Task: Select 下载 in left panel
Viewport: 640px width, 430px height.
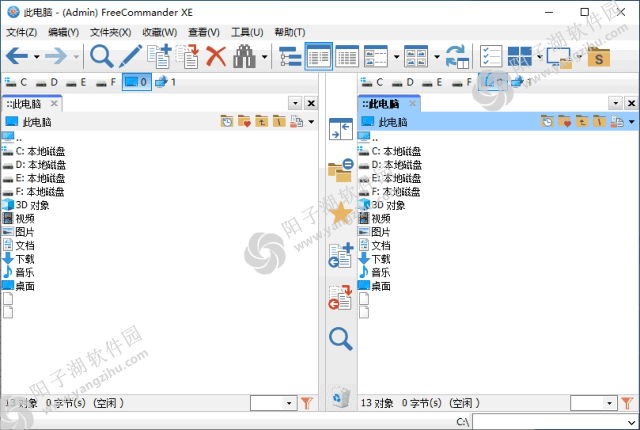Action: pos(19,259)
